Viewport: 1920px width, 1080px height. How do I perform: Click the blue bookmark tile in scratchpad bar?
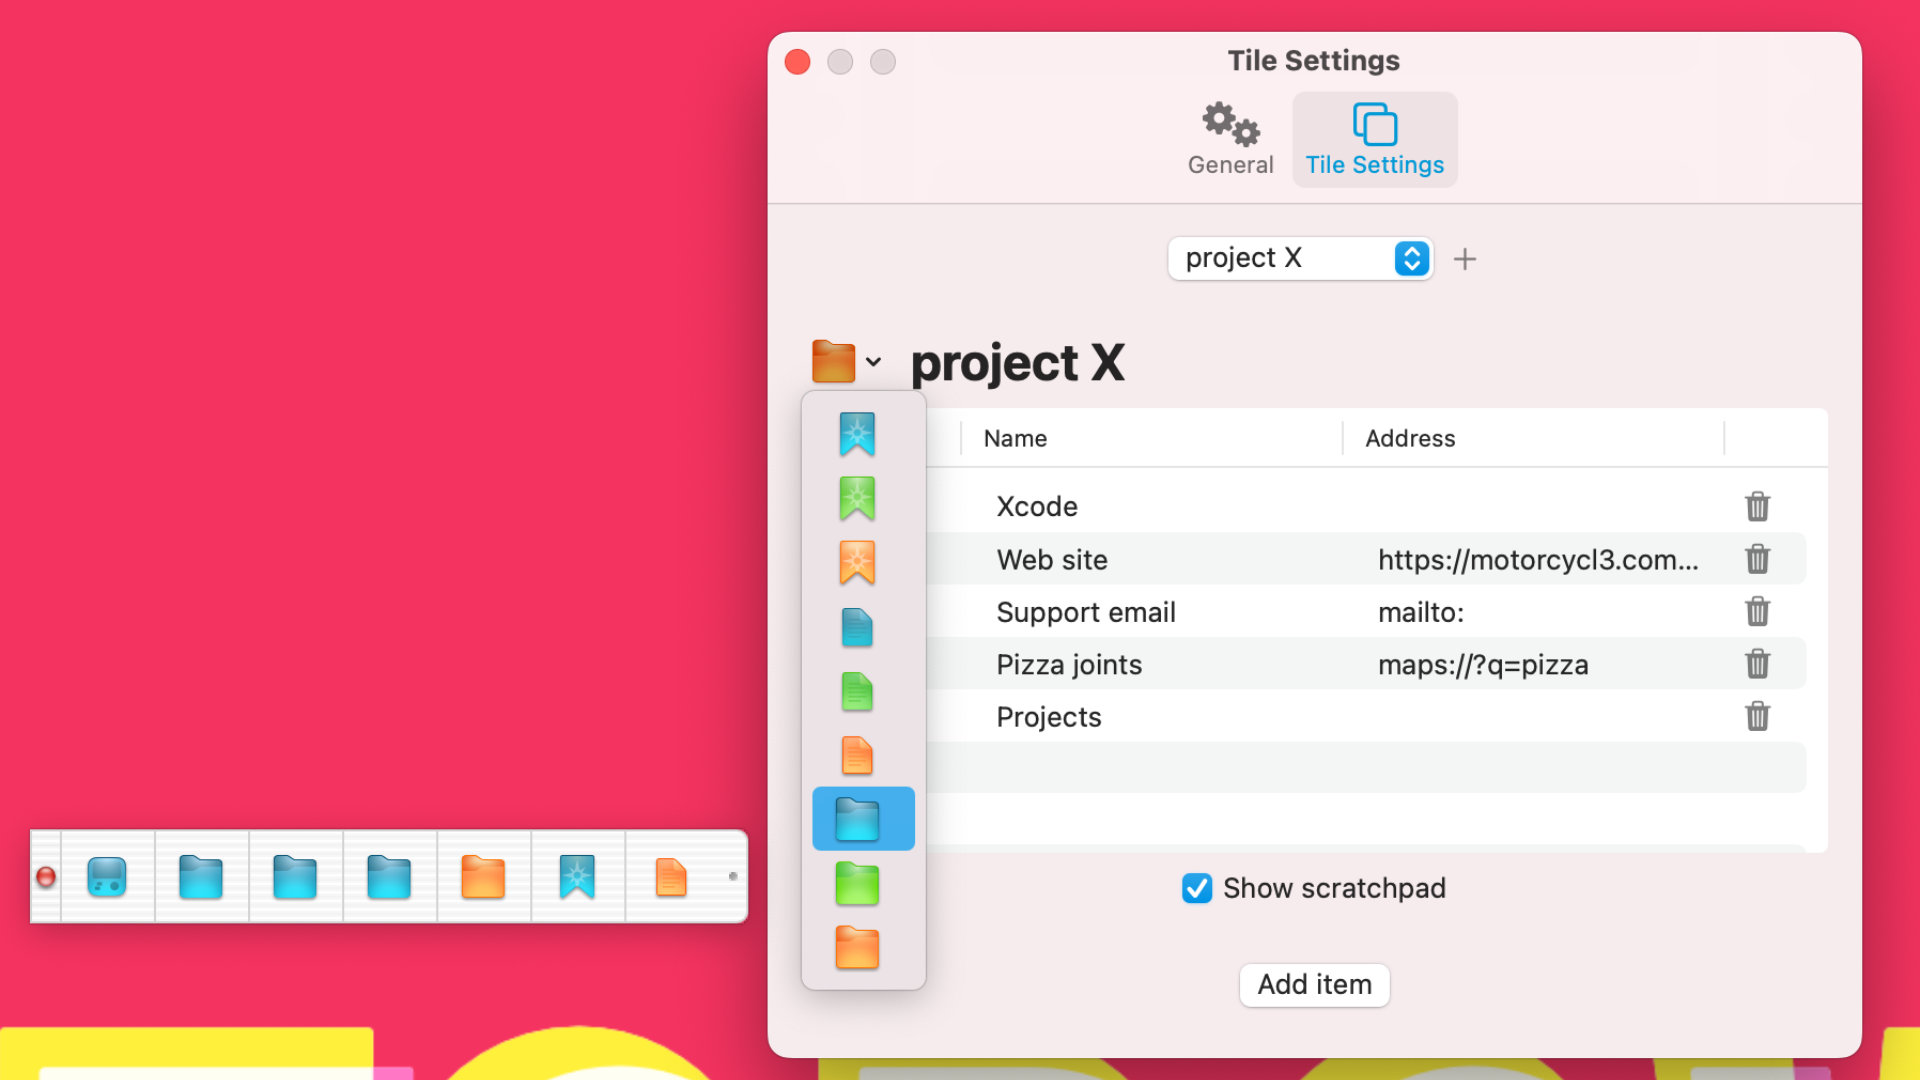(x=577, y=876)
